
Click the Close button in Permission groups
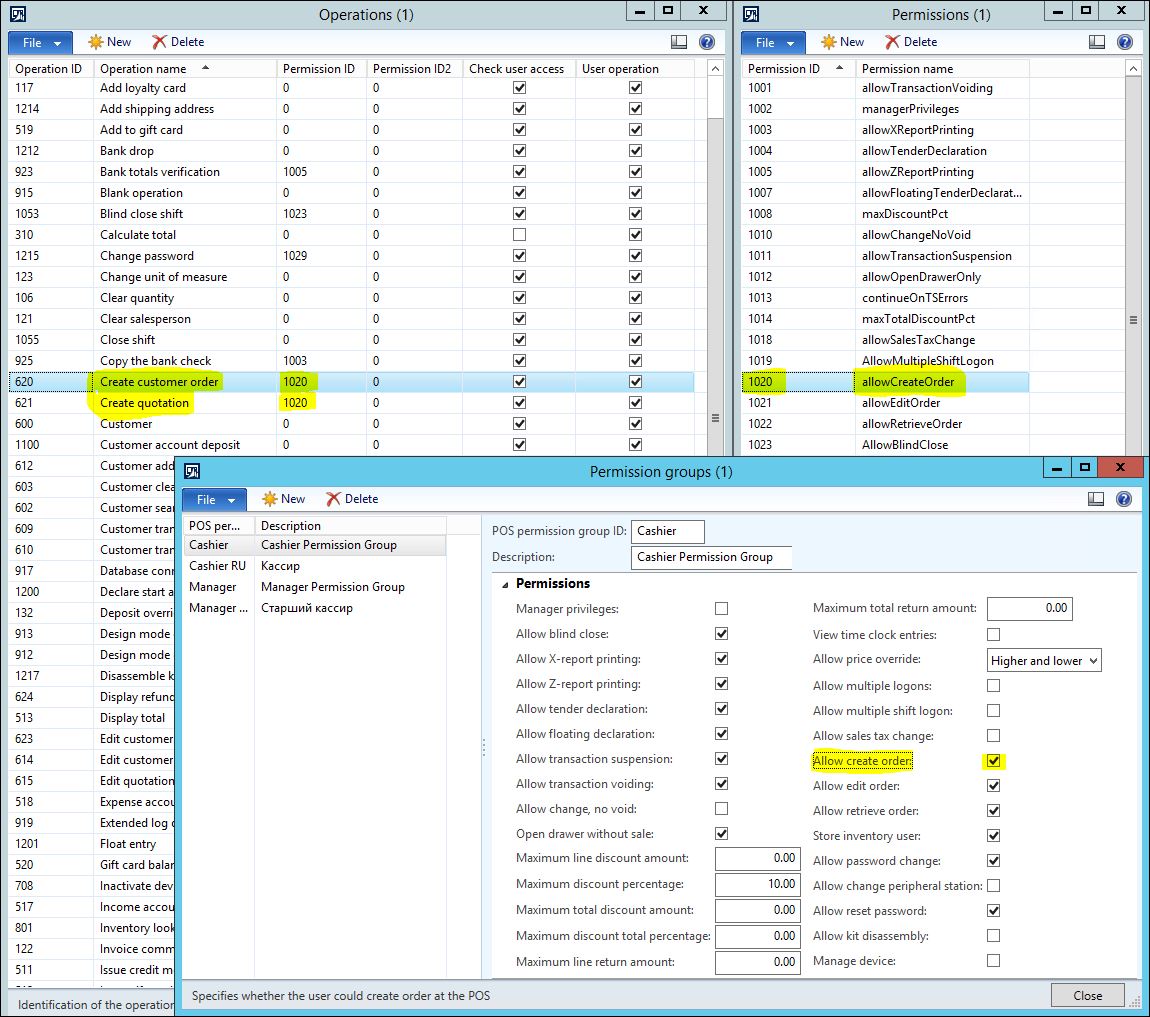[x=1087, y=995]
